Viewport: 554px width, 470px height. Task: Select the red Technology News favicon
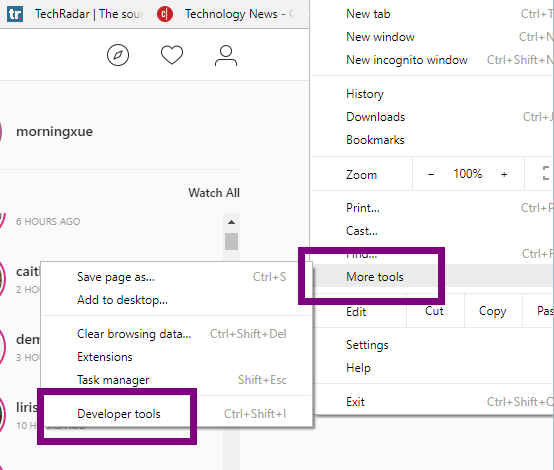coord(165,14)
